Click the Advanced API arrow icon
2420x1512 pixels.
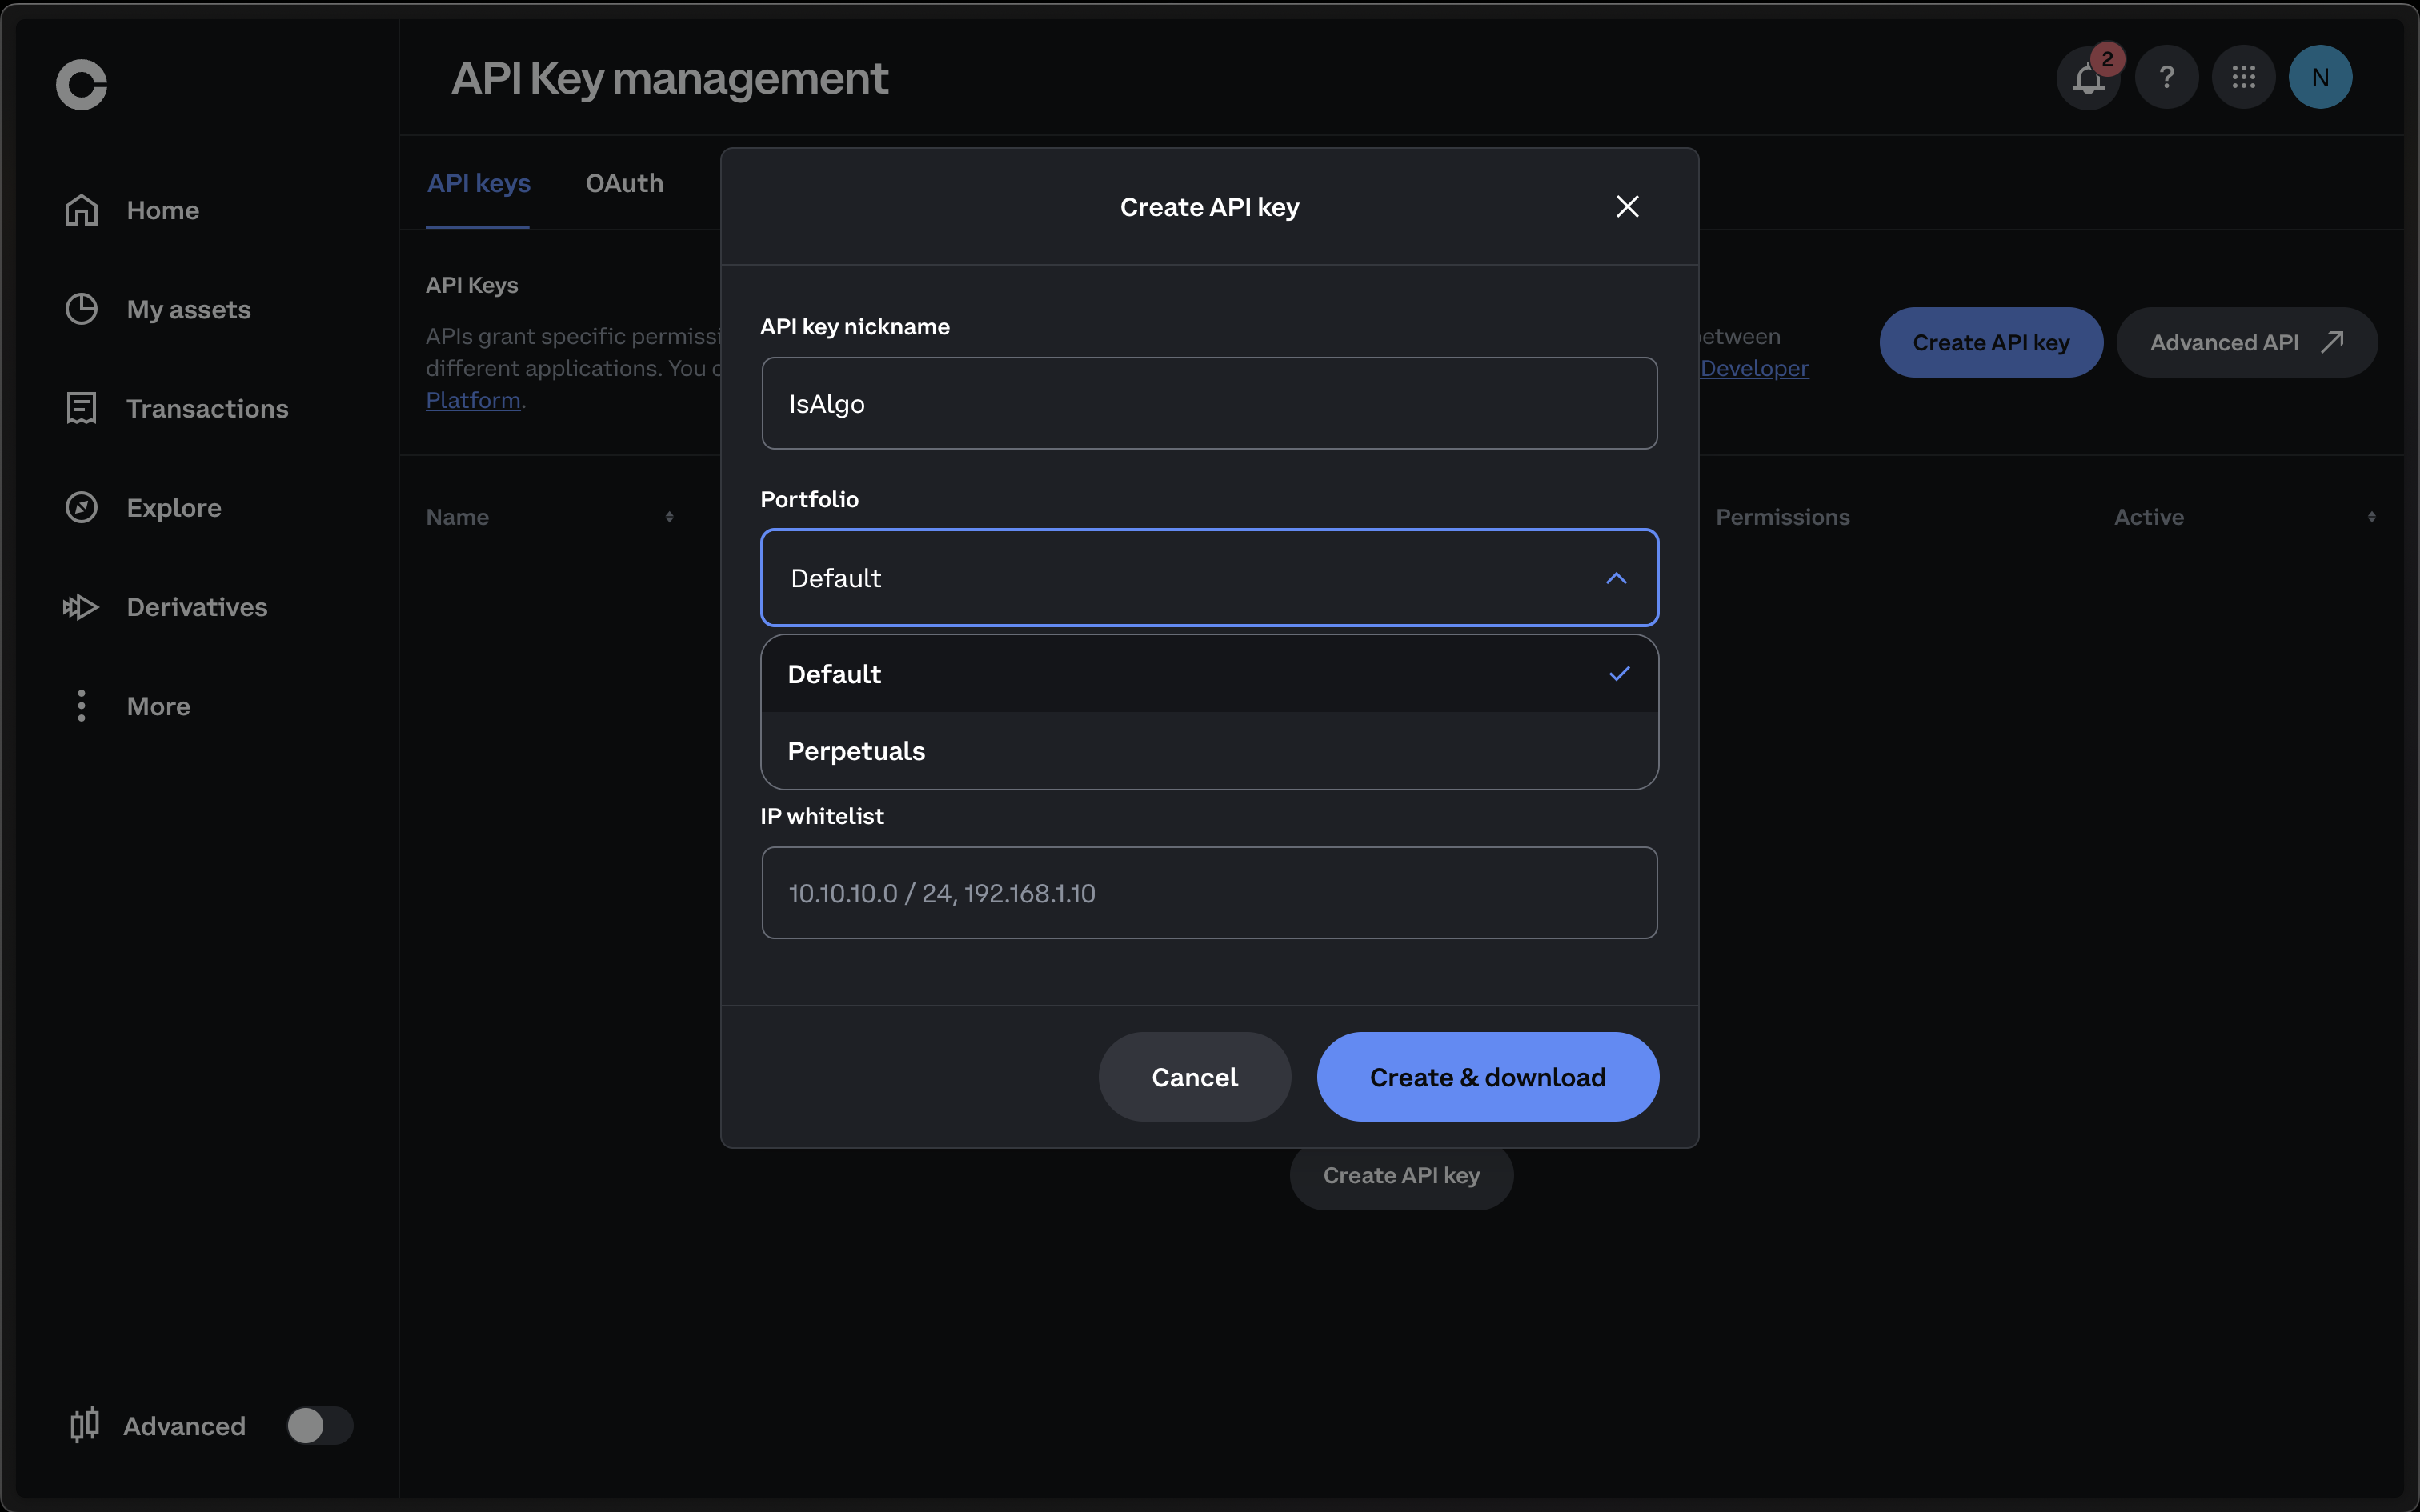point(2332,342)
